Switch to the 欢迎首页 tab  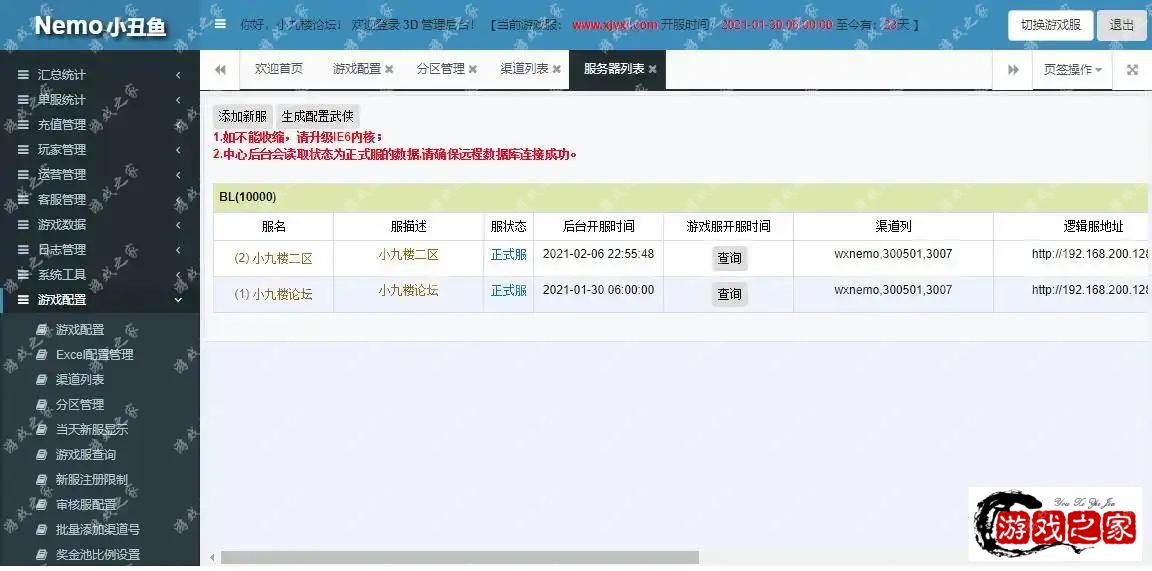tap(278, 70)
